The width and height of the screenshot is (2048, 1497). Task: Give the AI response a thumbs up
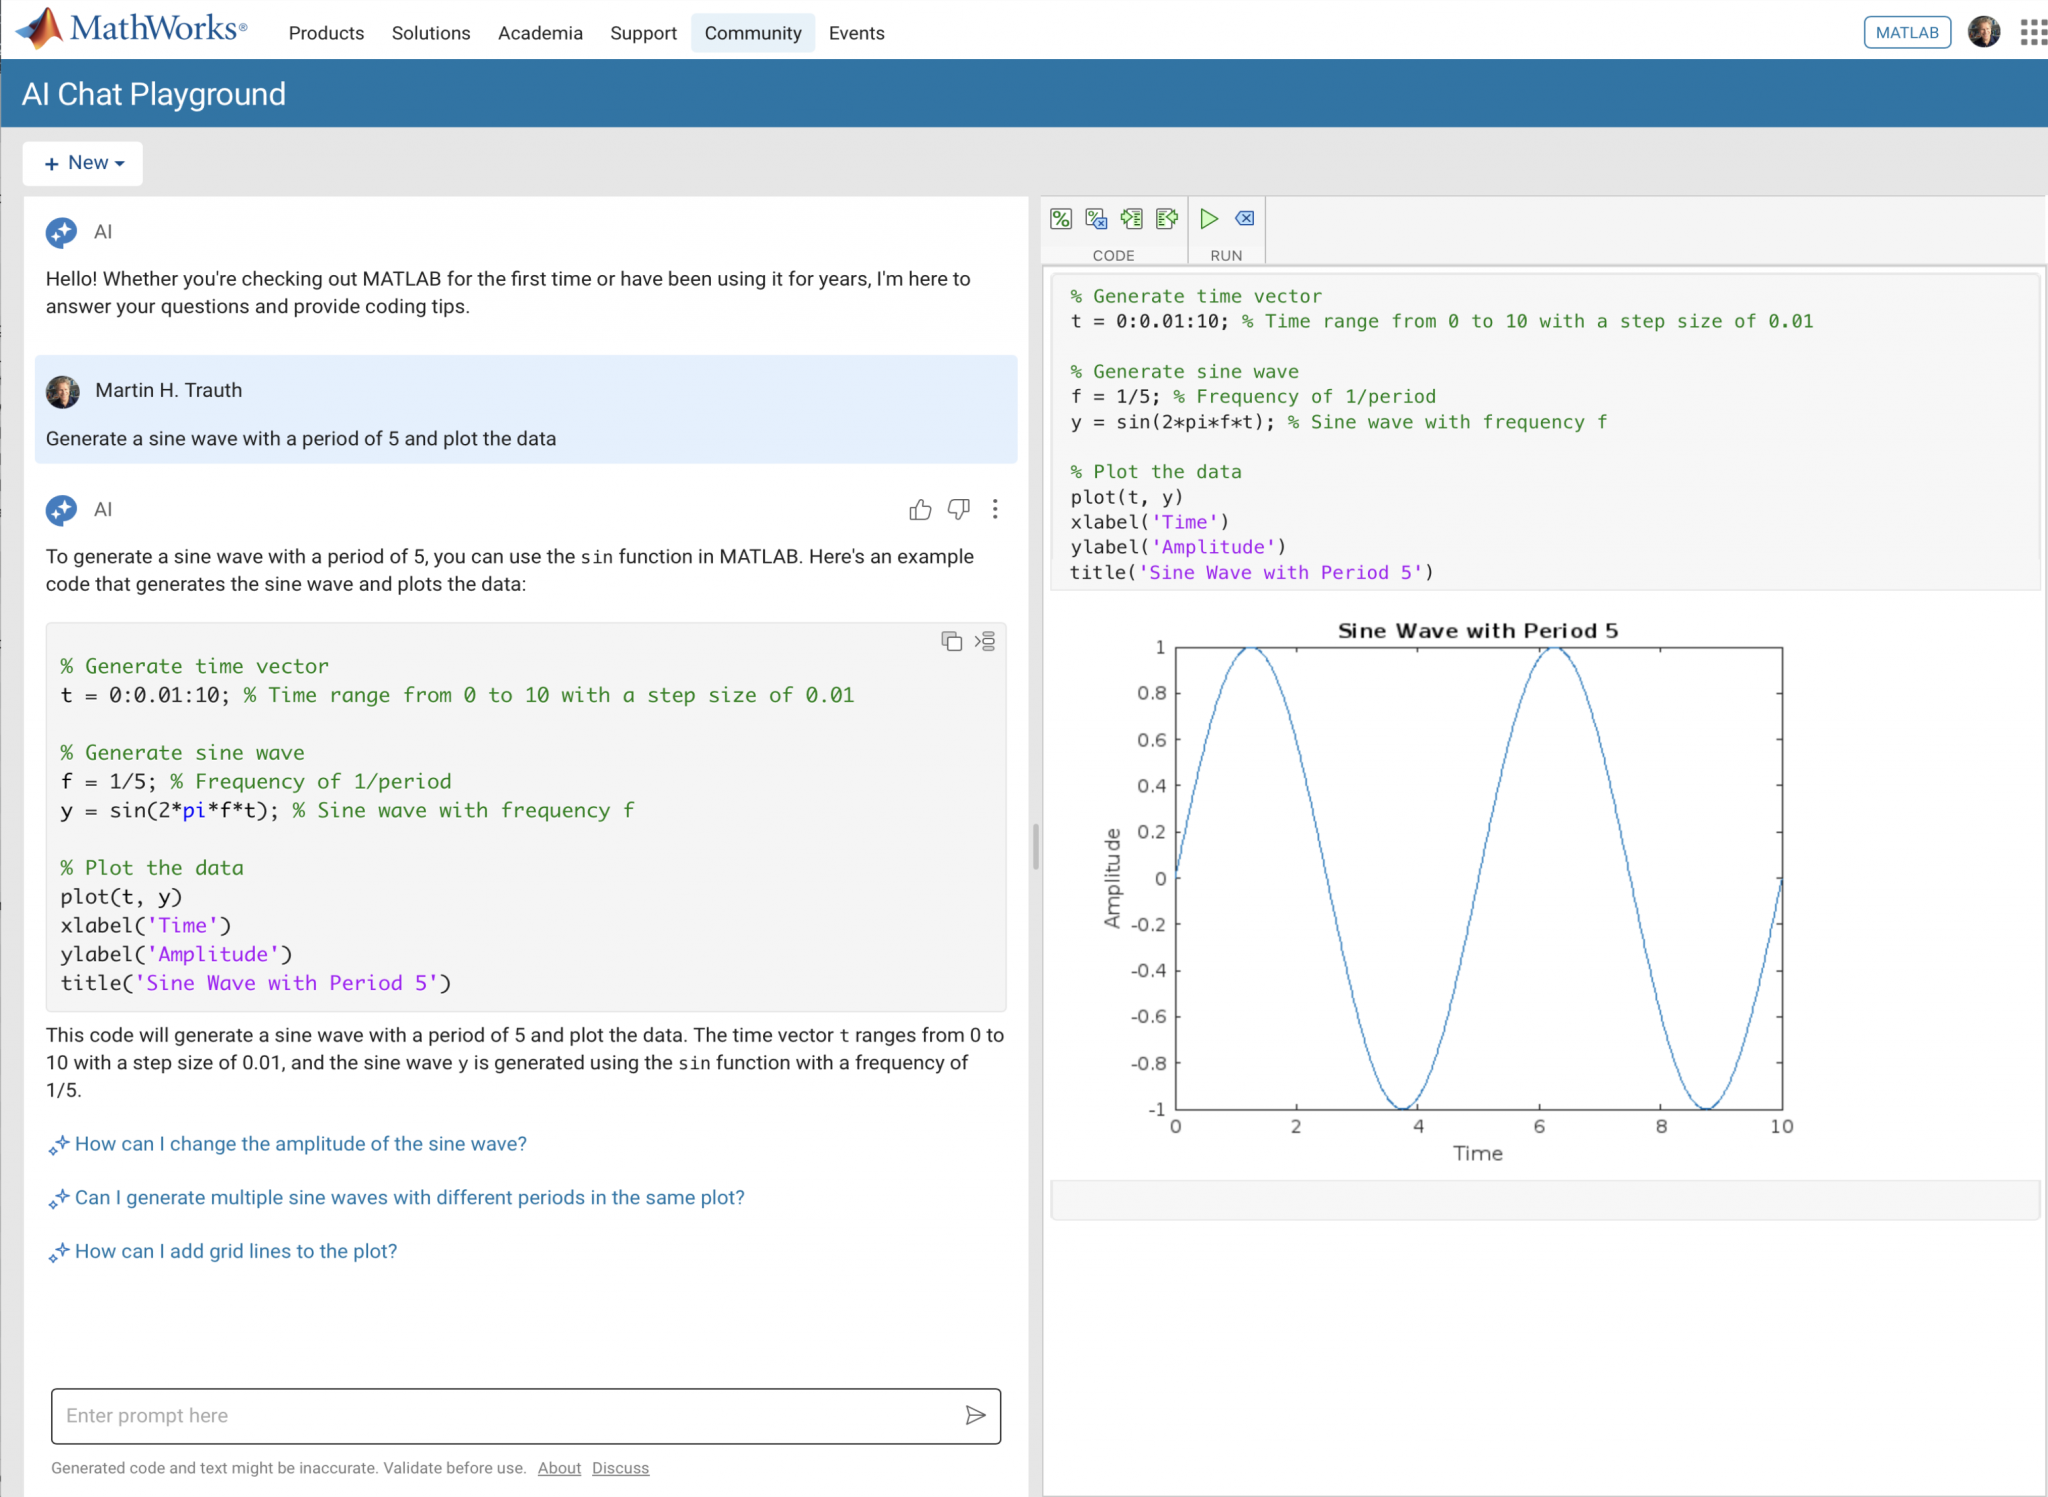920,510
